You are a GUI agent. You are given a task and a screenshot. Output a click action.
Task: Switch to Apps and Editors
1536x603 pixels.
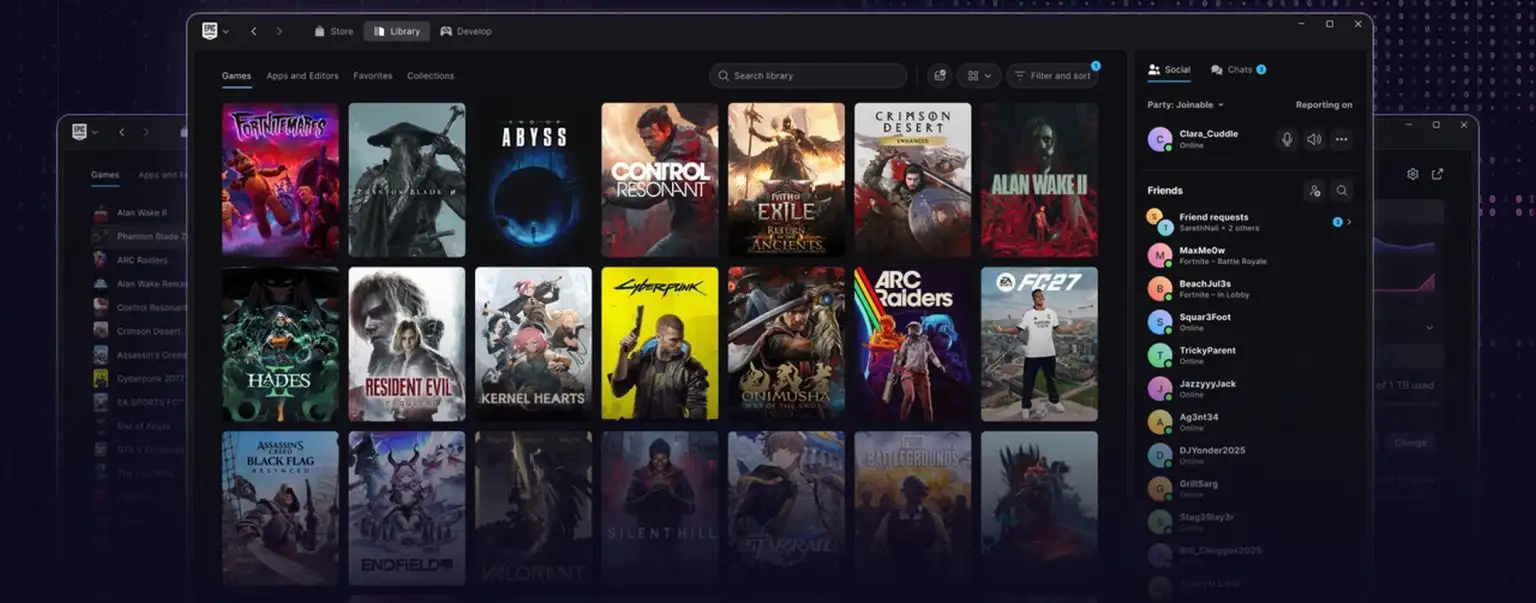302,76
